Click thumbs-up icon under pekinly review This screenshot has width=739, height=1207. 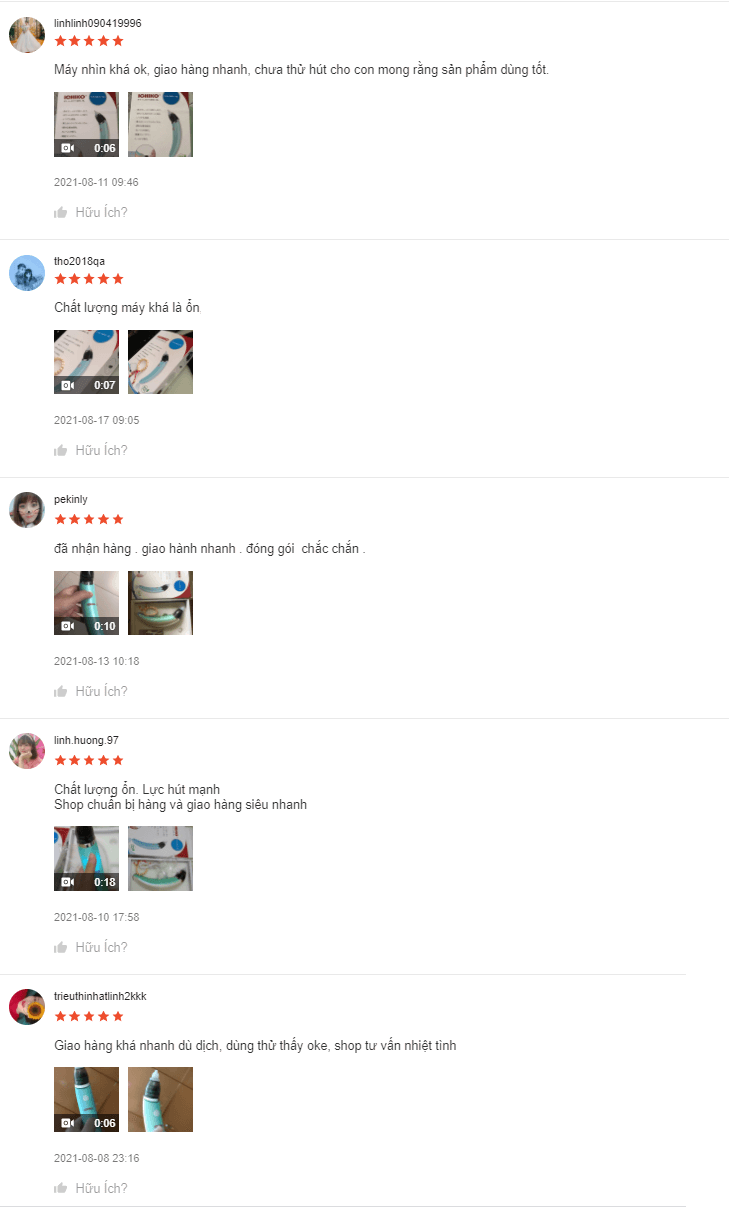pos(61,691)
